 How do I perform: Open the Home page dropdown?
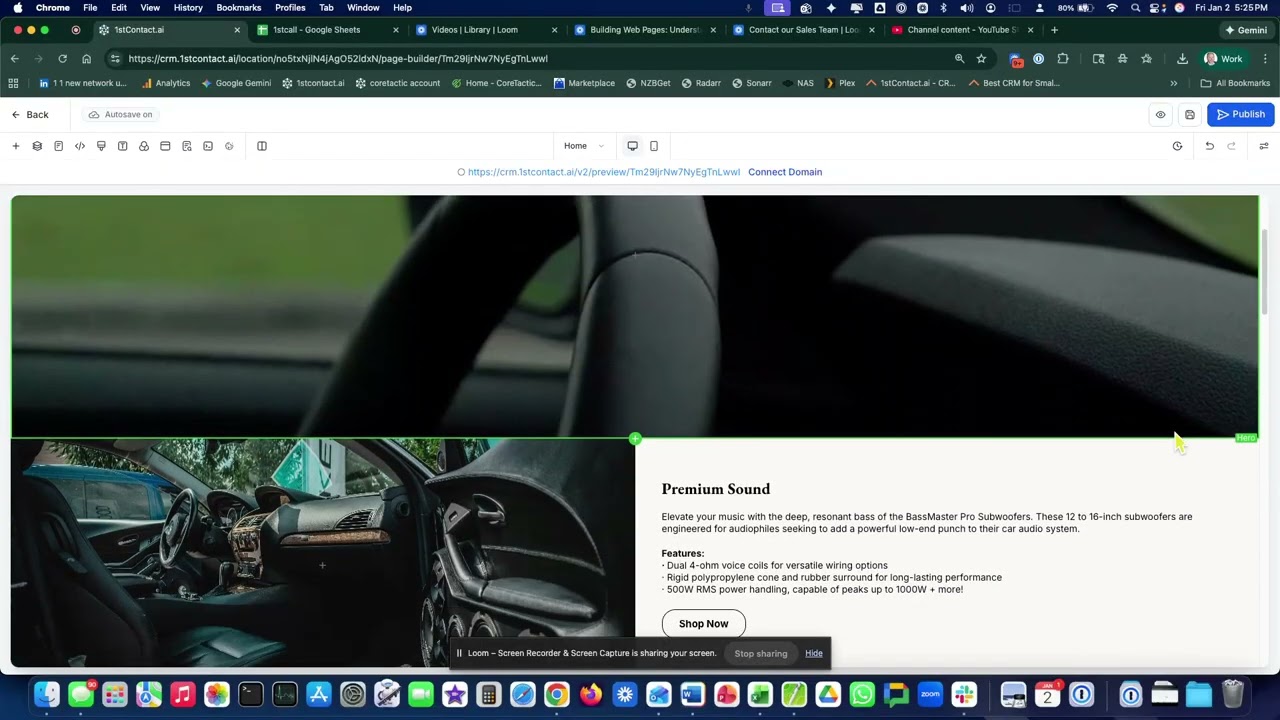click(584, 146)
